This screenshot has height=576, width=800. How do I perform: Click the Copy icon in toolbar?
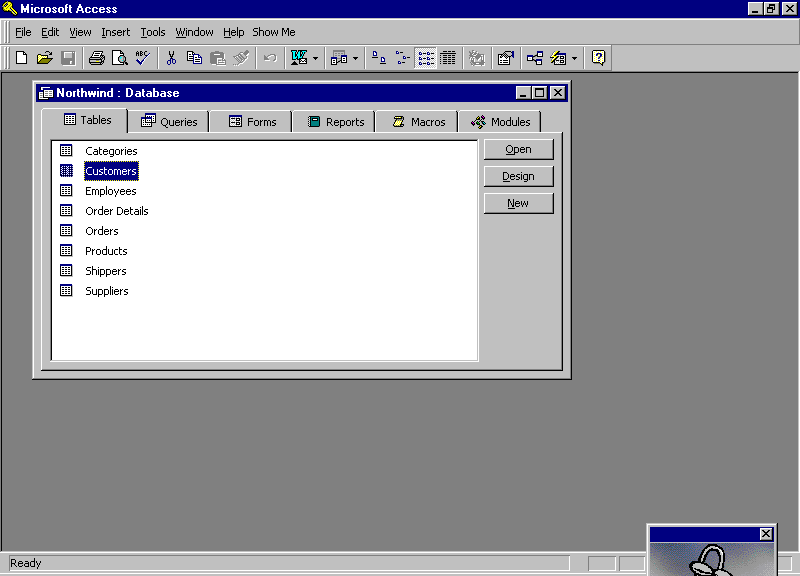pos(195,58)
